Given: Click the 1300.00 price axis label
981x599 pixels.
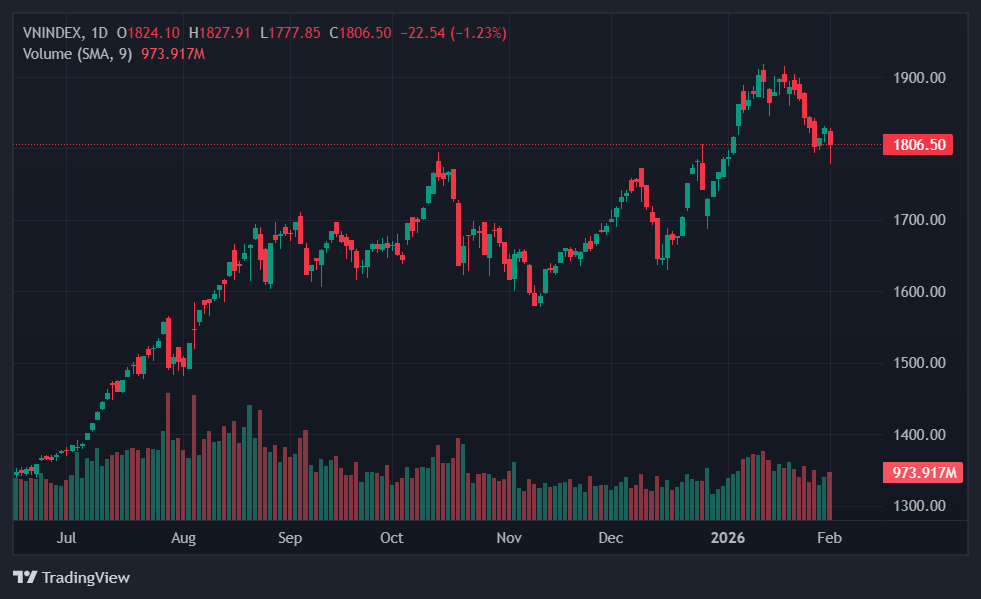Looking at the screenshot, I should tap(919, 506).
